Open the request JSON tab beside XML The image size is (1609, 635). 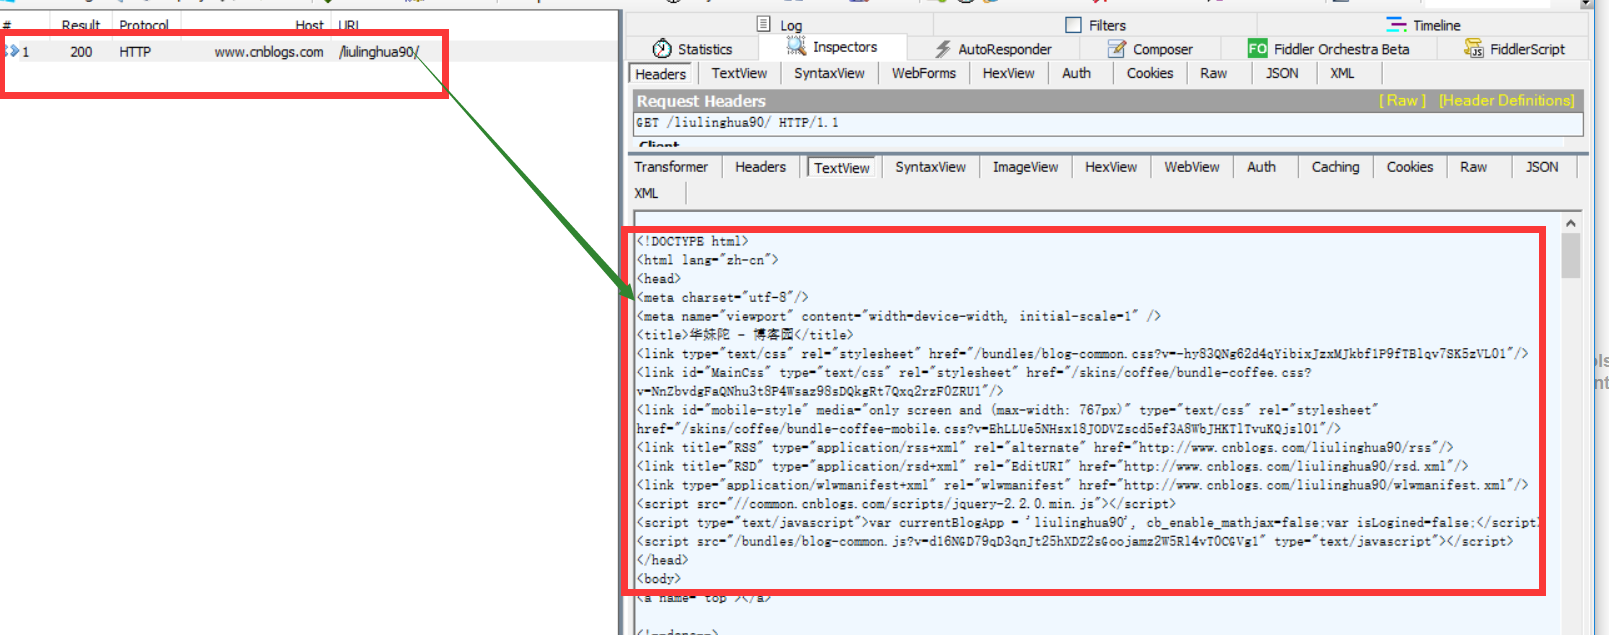(x=1282, y=73)
